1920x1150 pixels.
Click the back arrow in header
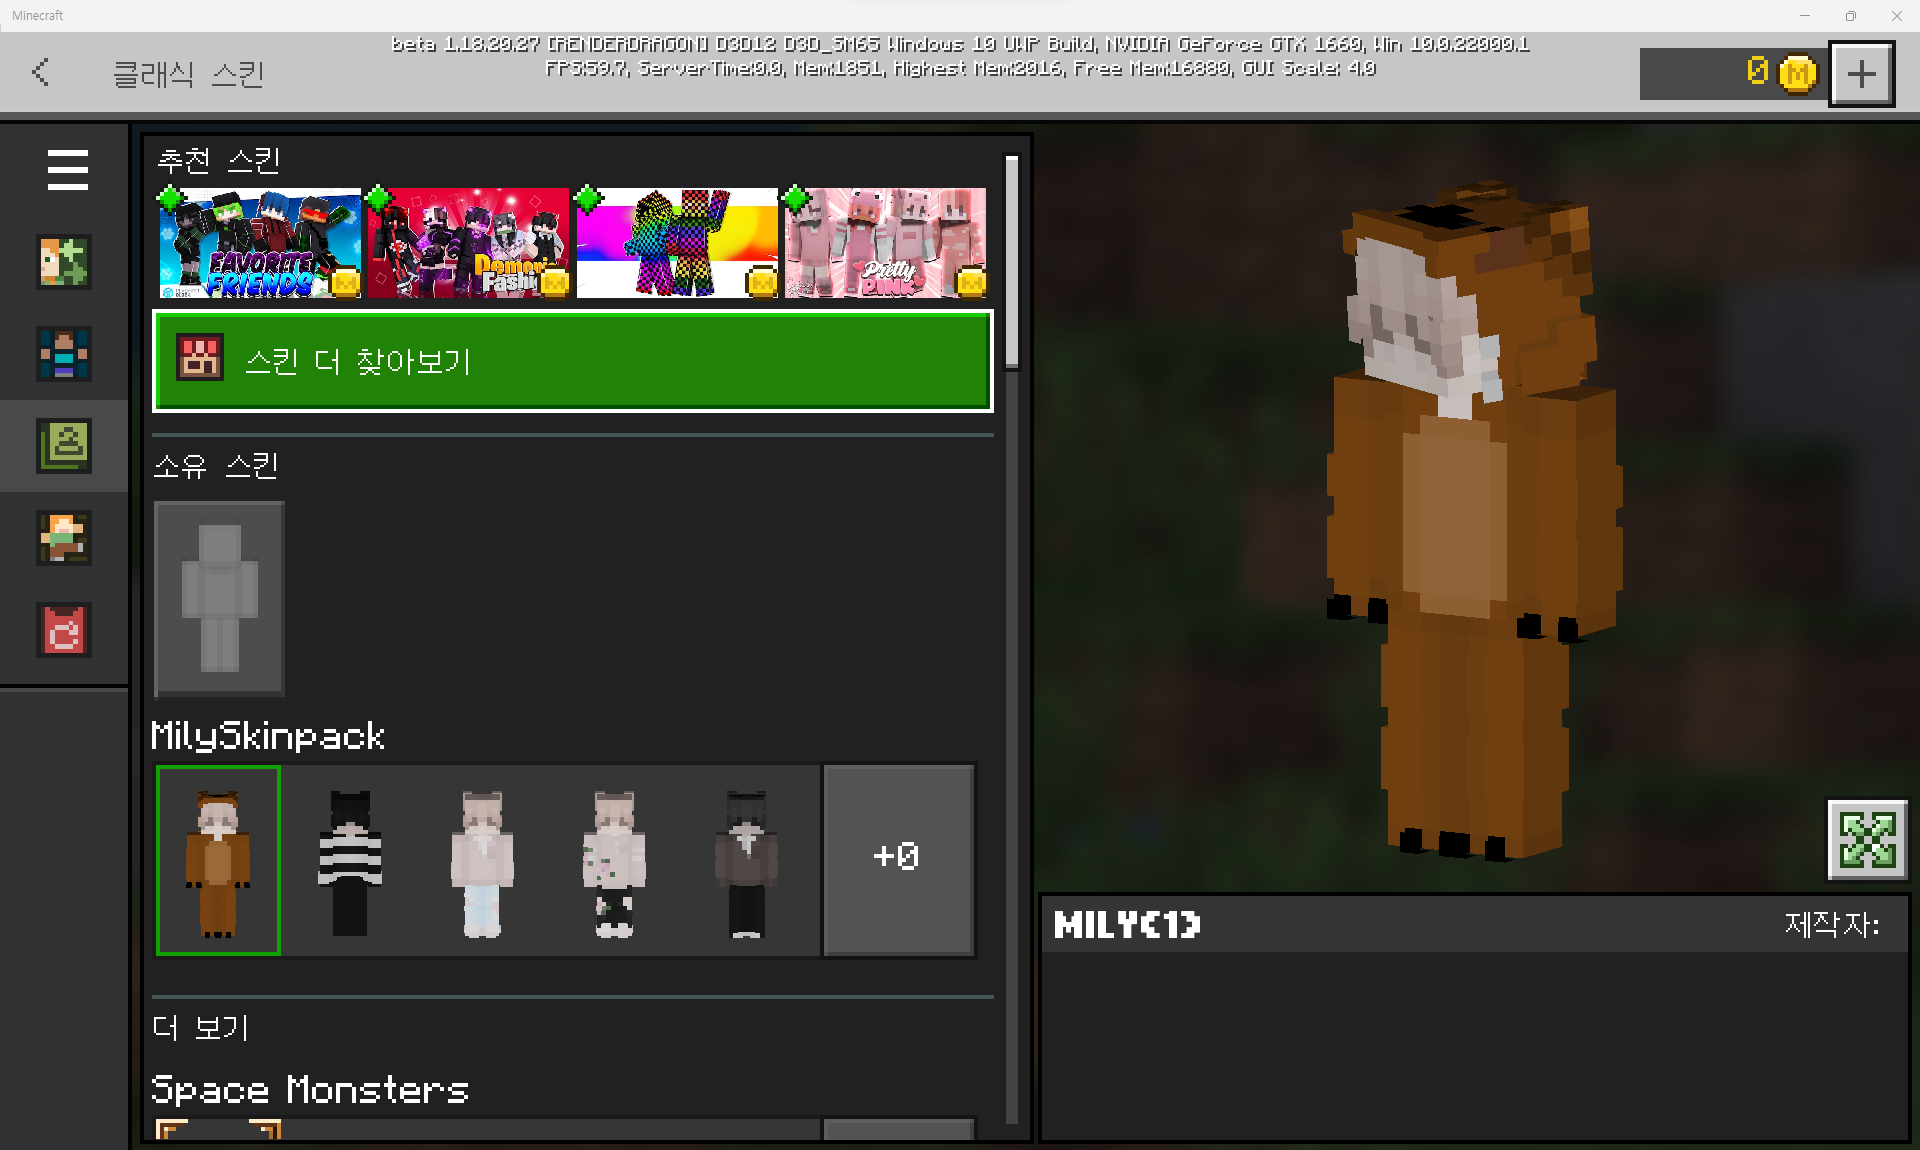(x=41, y=72)
